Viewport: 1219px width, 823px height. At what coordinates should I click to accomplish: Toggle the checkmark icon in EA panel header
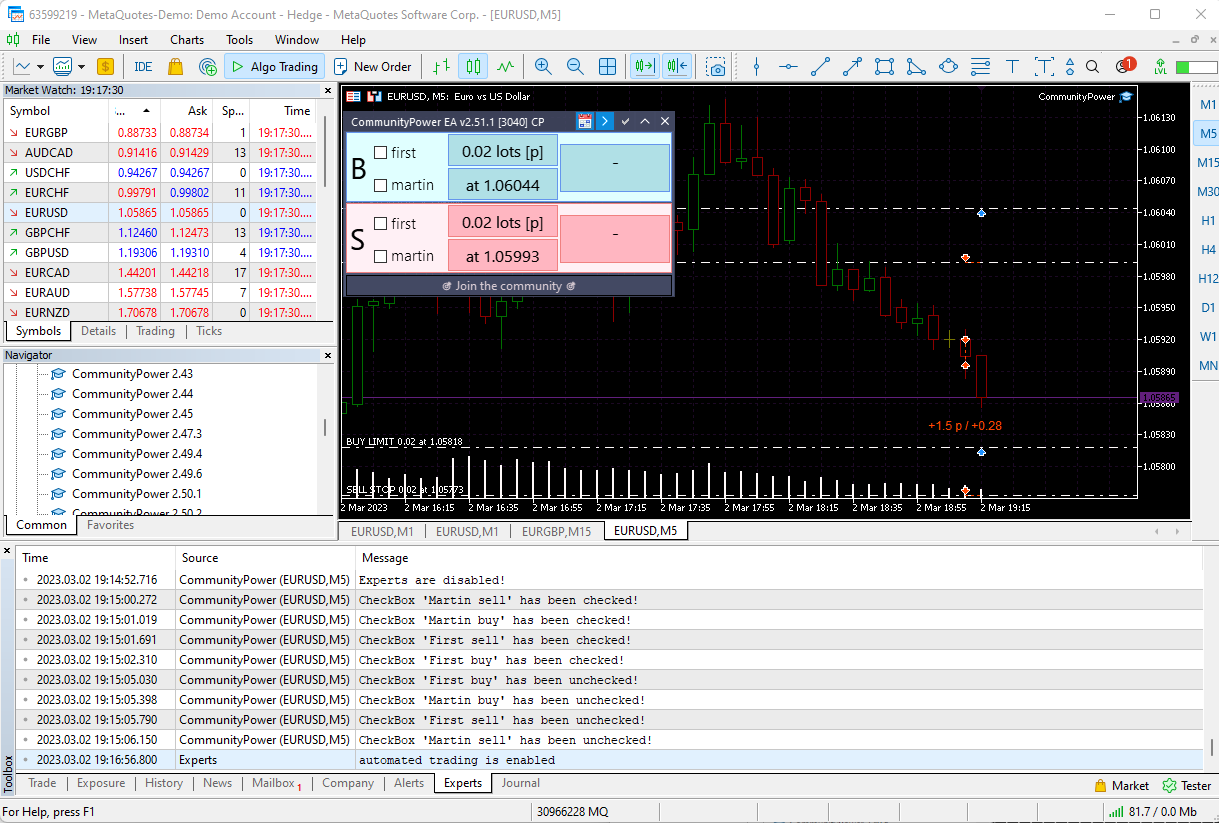625,121
